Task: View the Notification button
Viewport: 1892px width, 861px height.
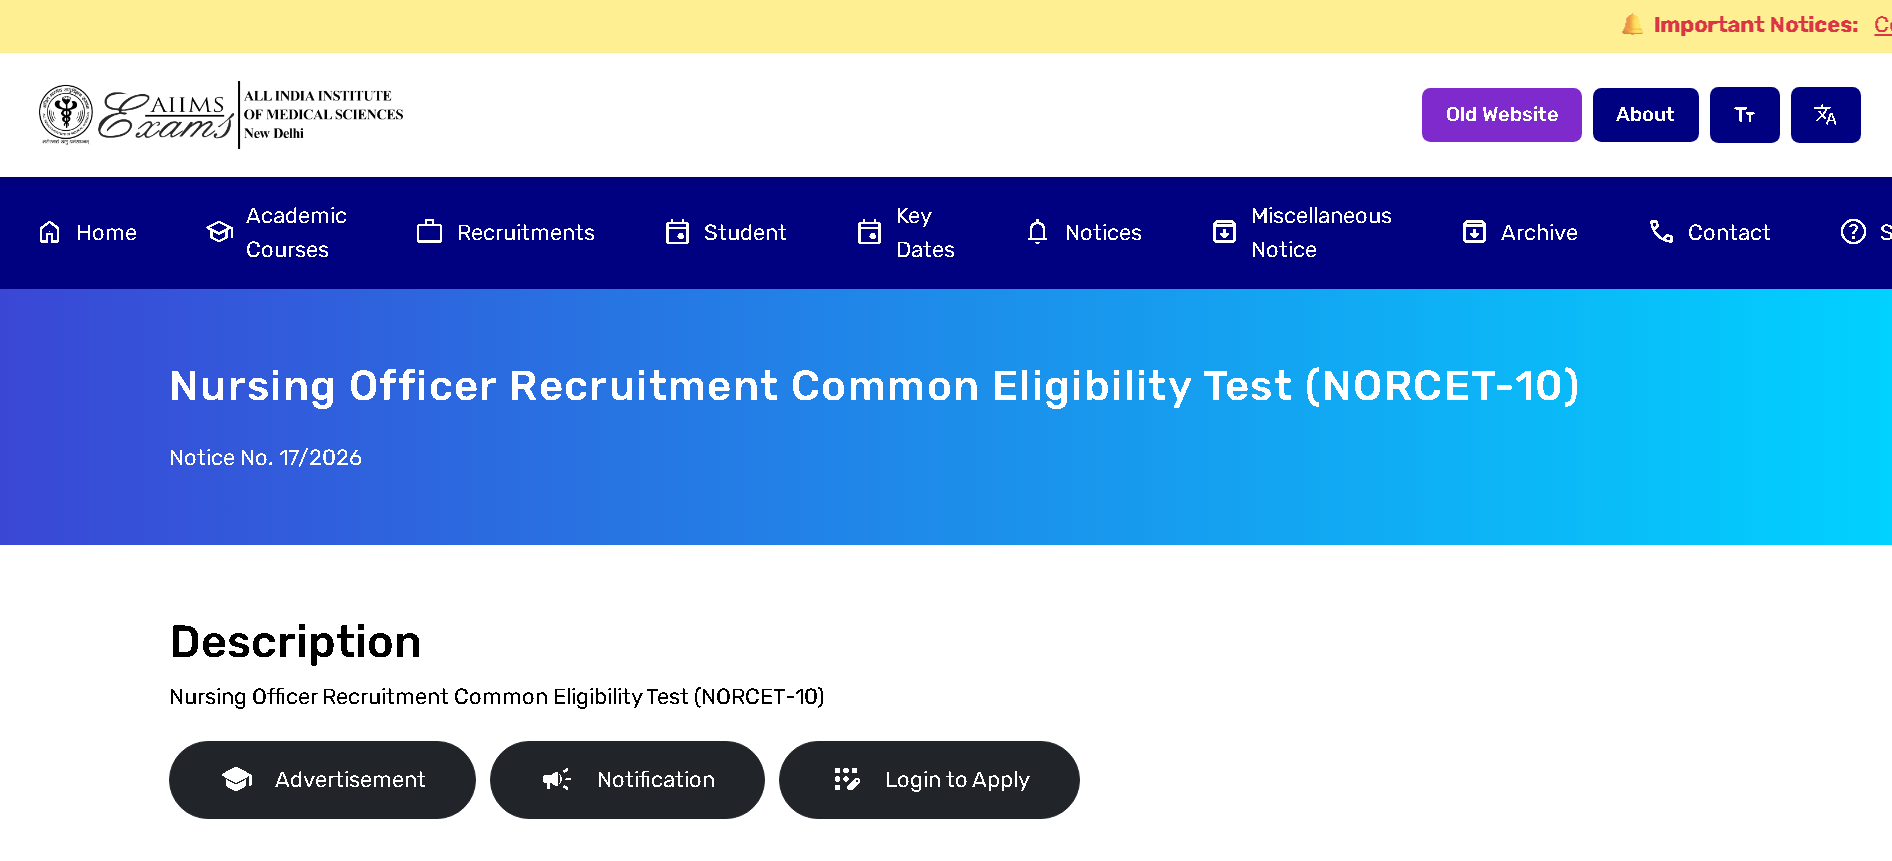Action: point(627,780)
